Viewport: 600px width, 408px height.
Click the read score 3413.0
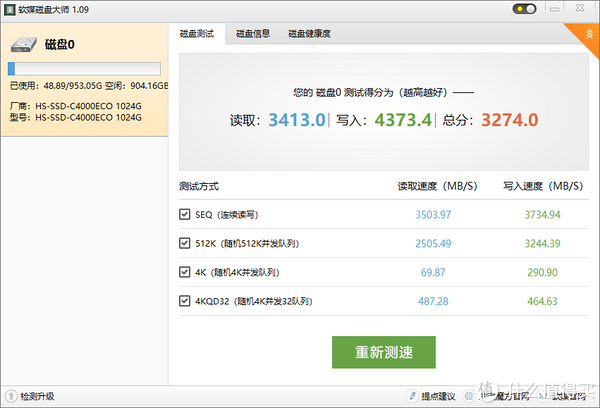point(297,120)
